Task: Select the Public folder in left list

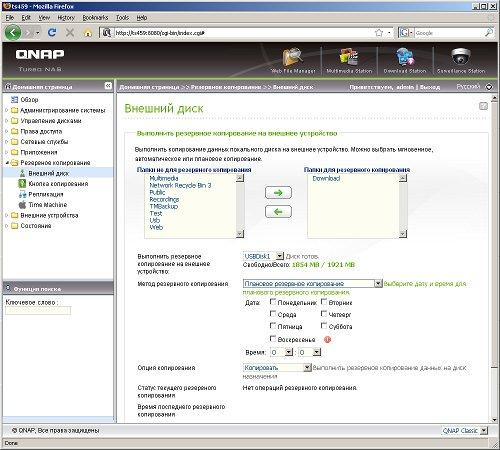Action: tap(157, 192)
